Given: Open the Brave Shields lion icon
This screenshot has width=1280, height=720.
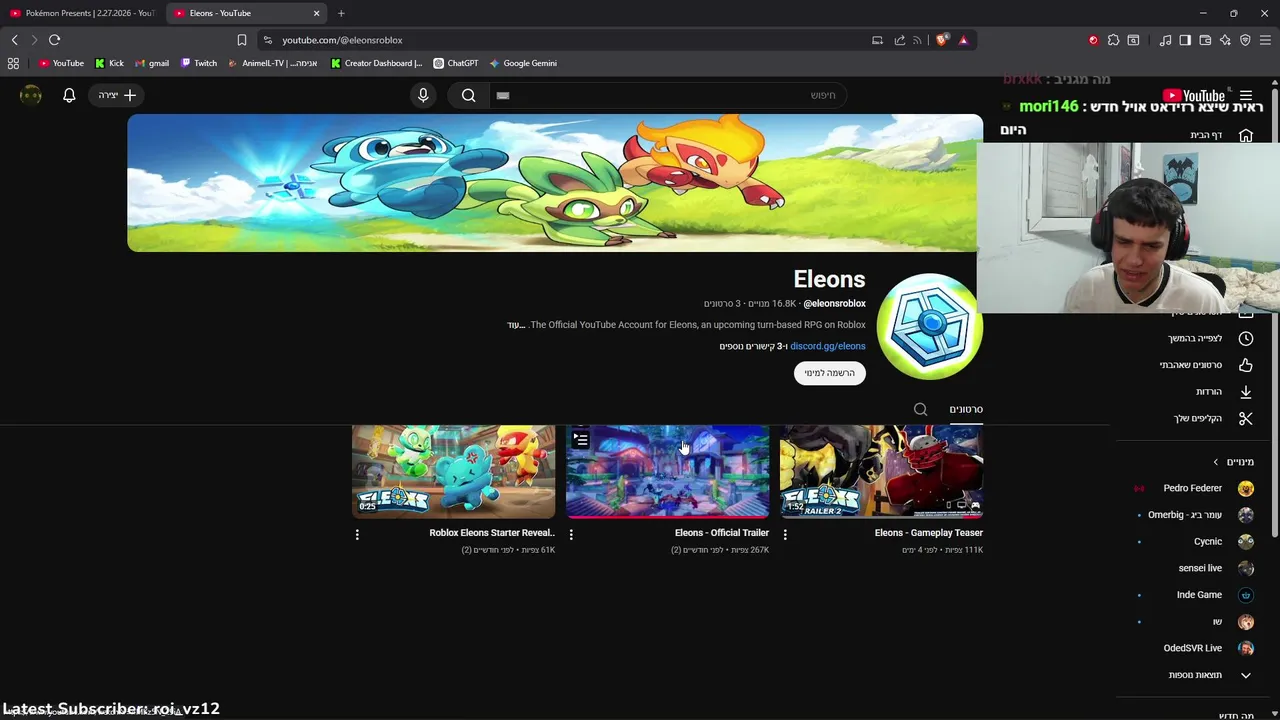Looking at the screenshot, I should (x=942, y=40).
